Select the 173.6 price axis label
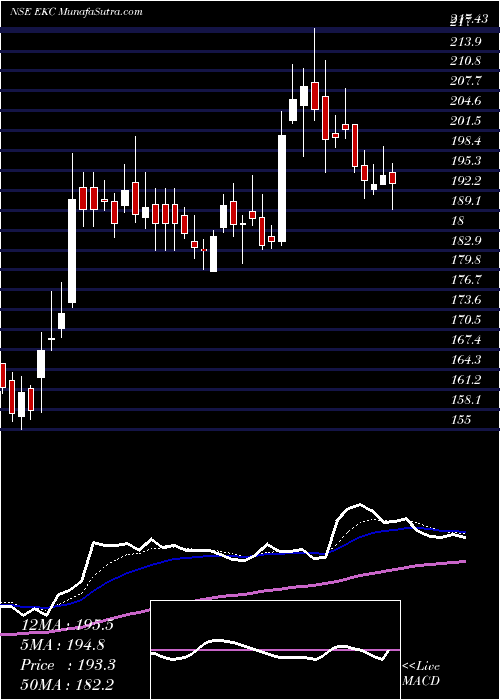Screen dimensions: 500x700 tap(467, 300)
